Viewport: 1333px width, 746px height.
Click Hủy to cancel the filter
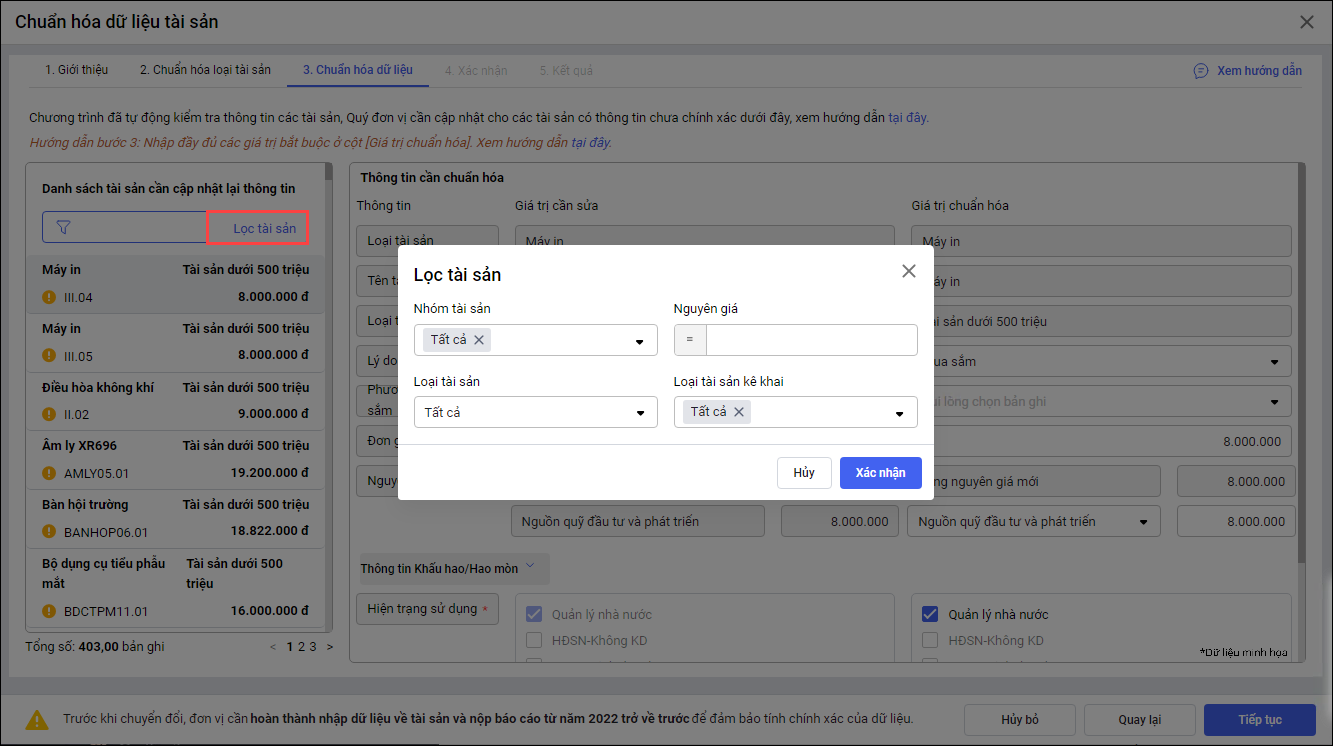pos(804,473)
